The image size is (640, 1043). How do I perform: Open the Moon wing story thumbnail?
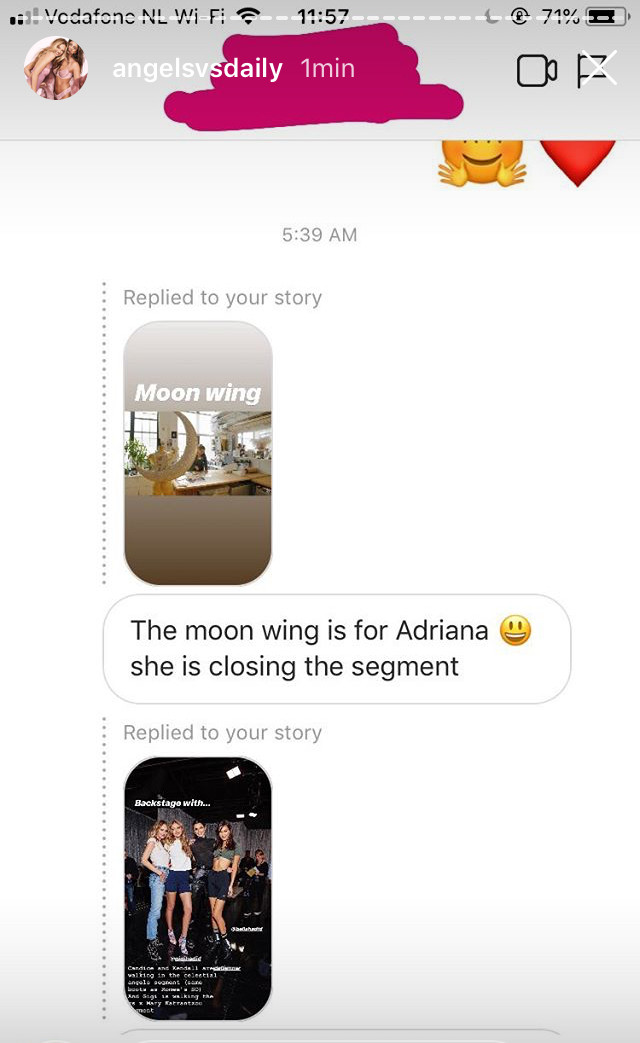[x=198, y=454]
